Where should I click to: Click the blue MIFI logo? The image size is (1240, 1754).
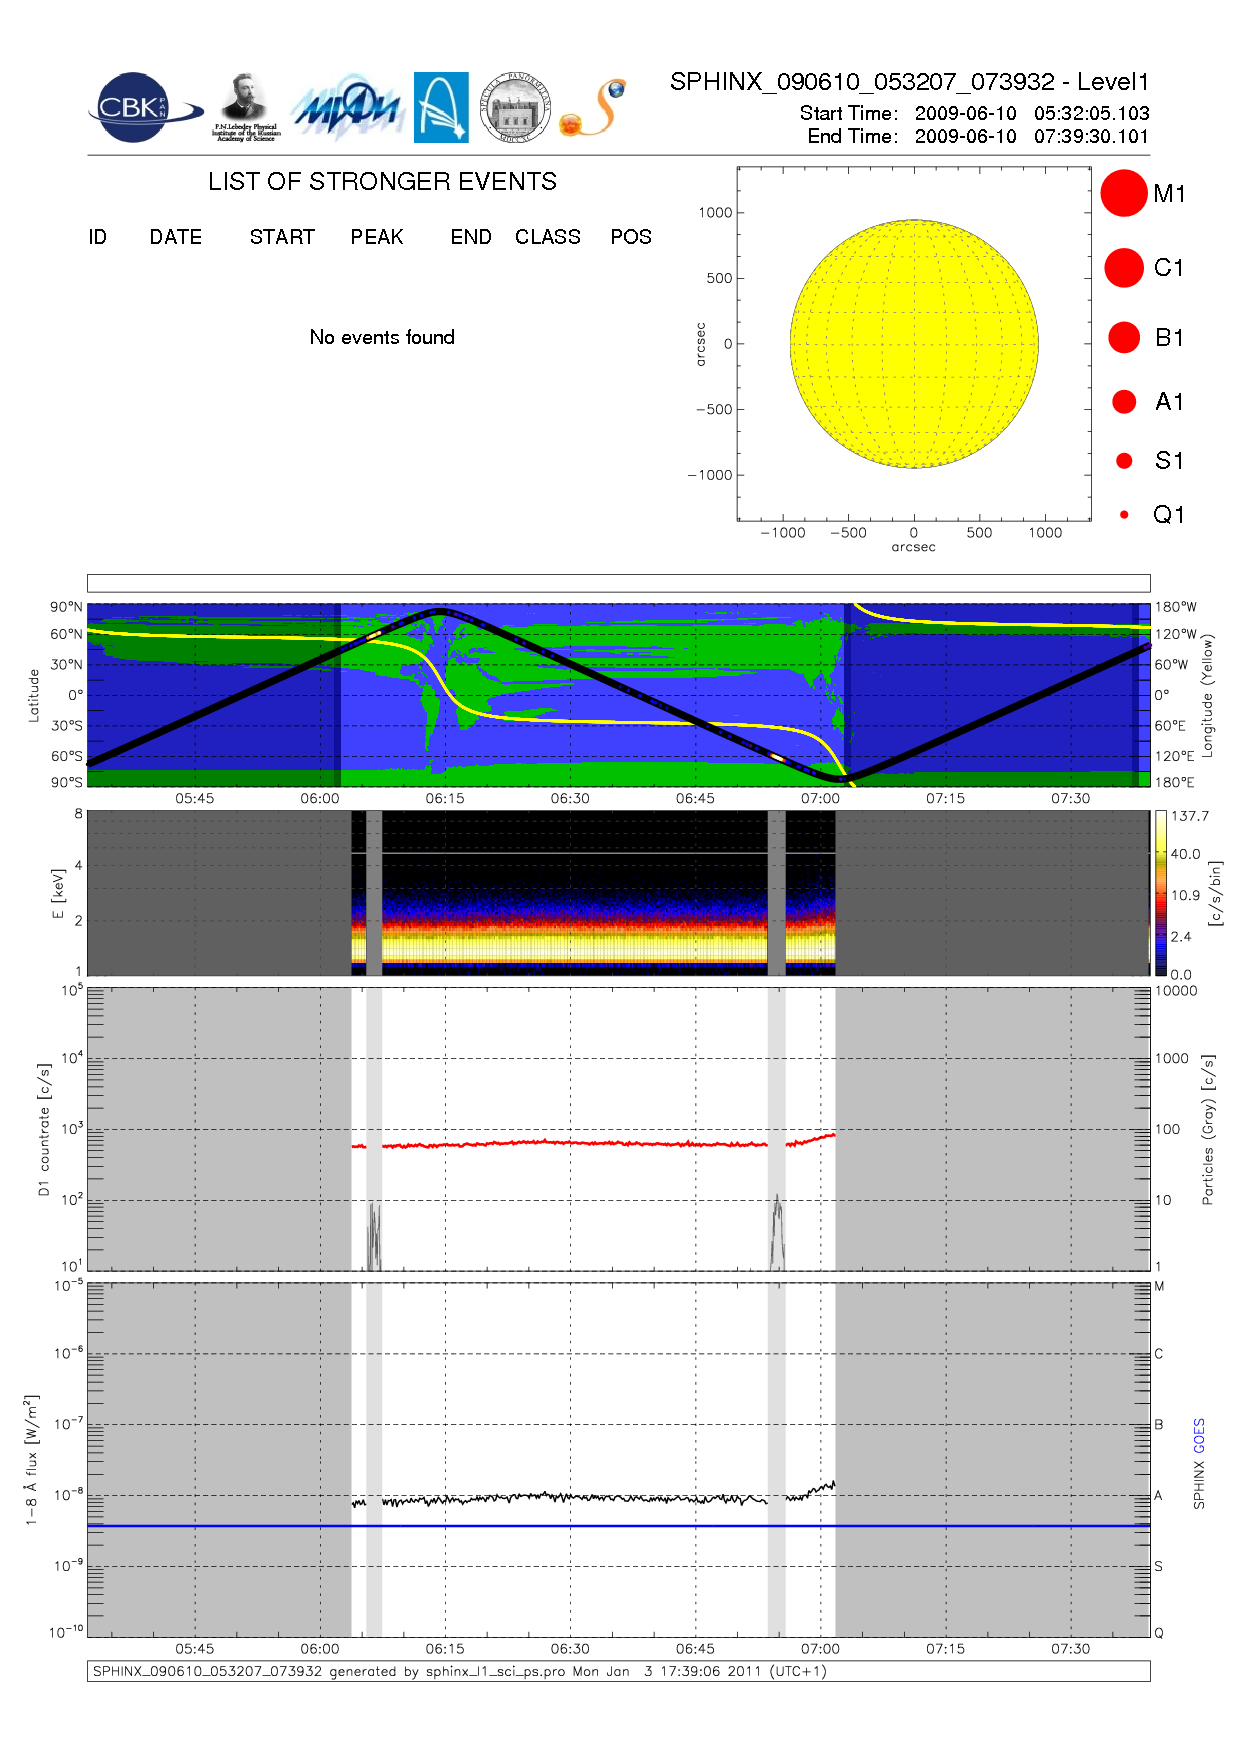click(346, 107)
